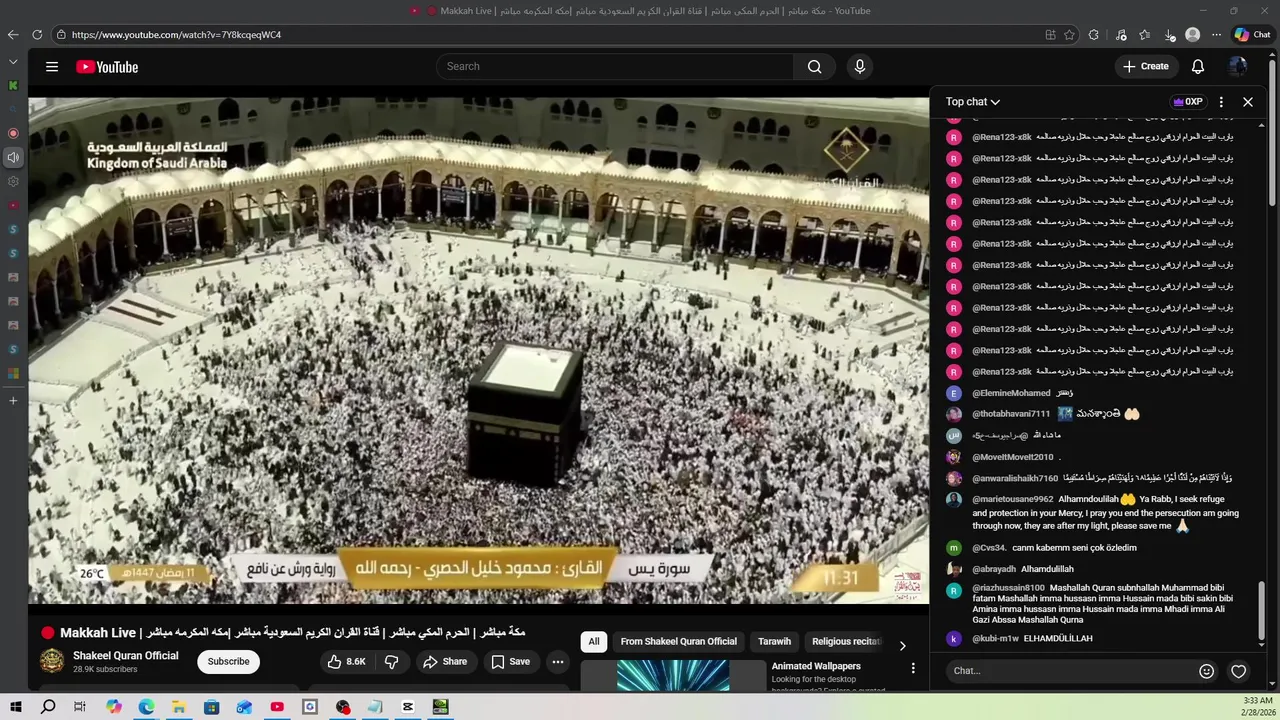The width and height of the screenshot is (1280, 720).
Task: Open chat emoji picker
Action: pos(1206,671)
